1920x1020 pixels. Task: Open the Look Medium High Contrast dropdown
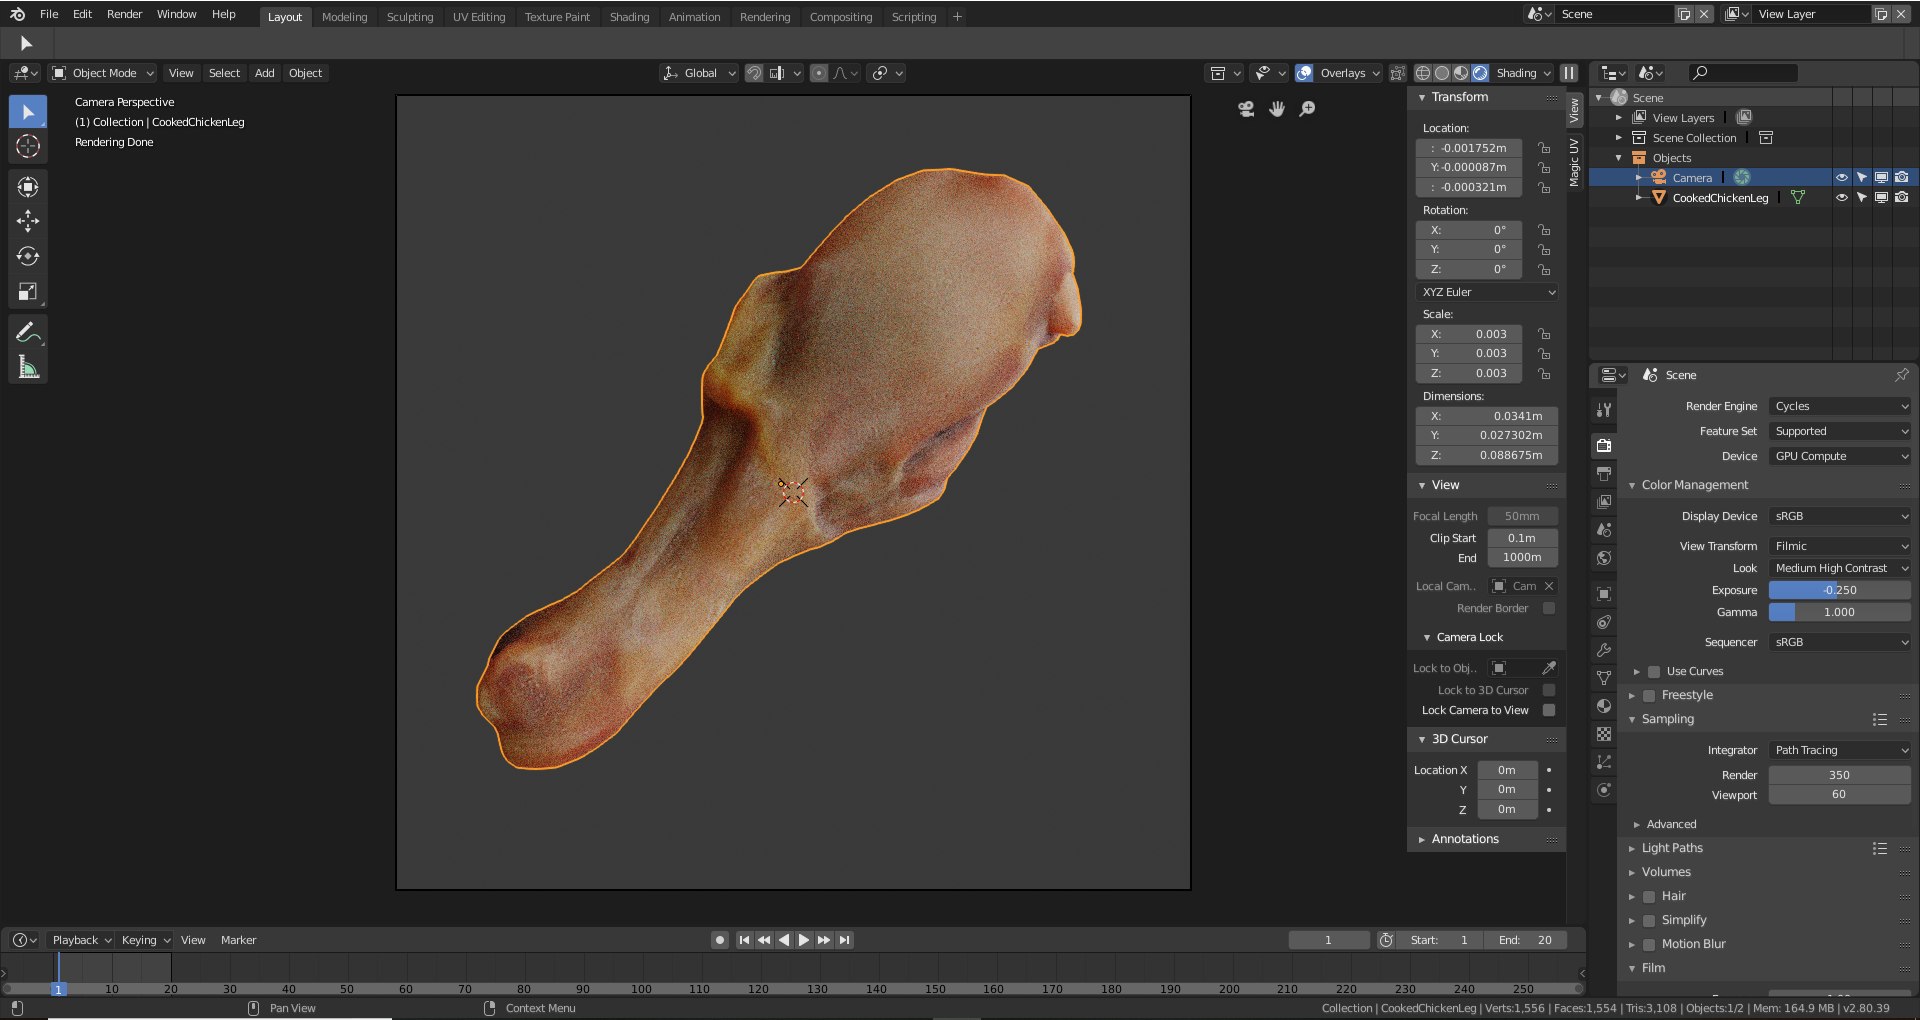1840,568
